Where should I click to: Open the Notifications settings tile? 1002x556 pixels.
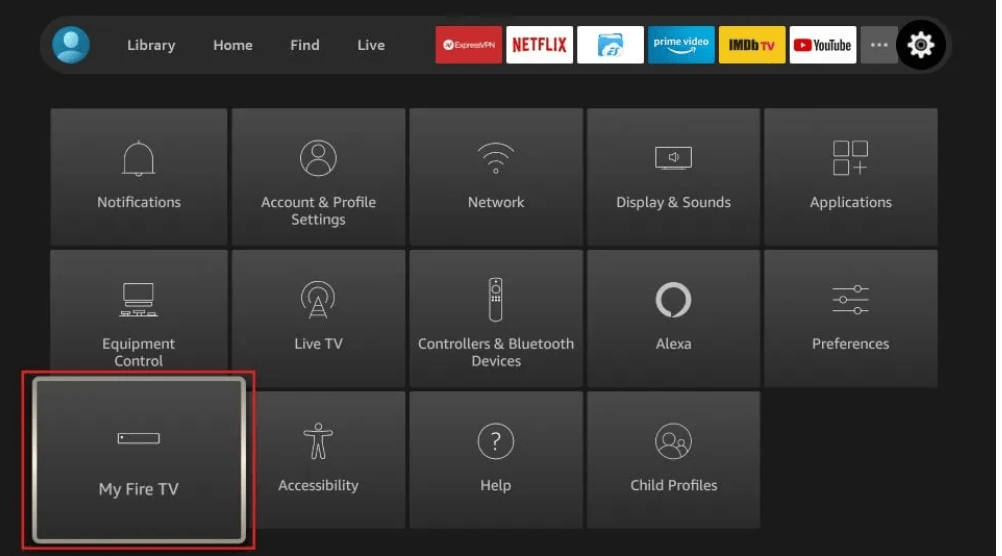(139, 177)
